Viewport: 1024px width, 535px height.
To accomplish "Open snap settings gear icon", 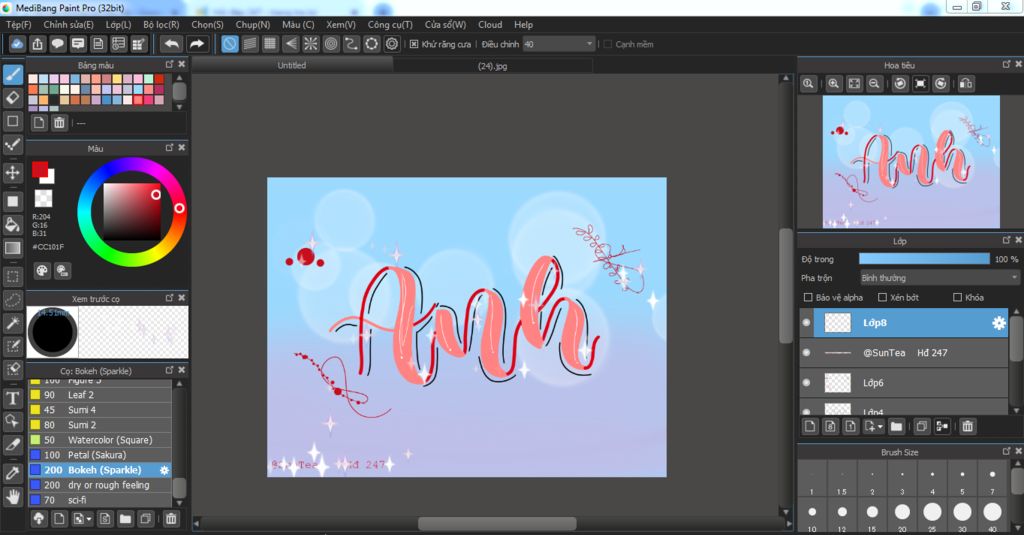I will point(392,44).
